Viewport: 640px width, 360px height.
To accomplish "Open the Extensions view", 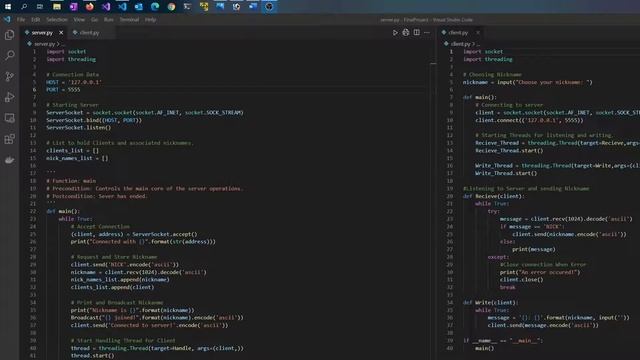I will click(x=9, y=139).
